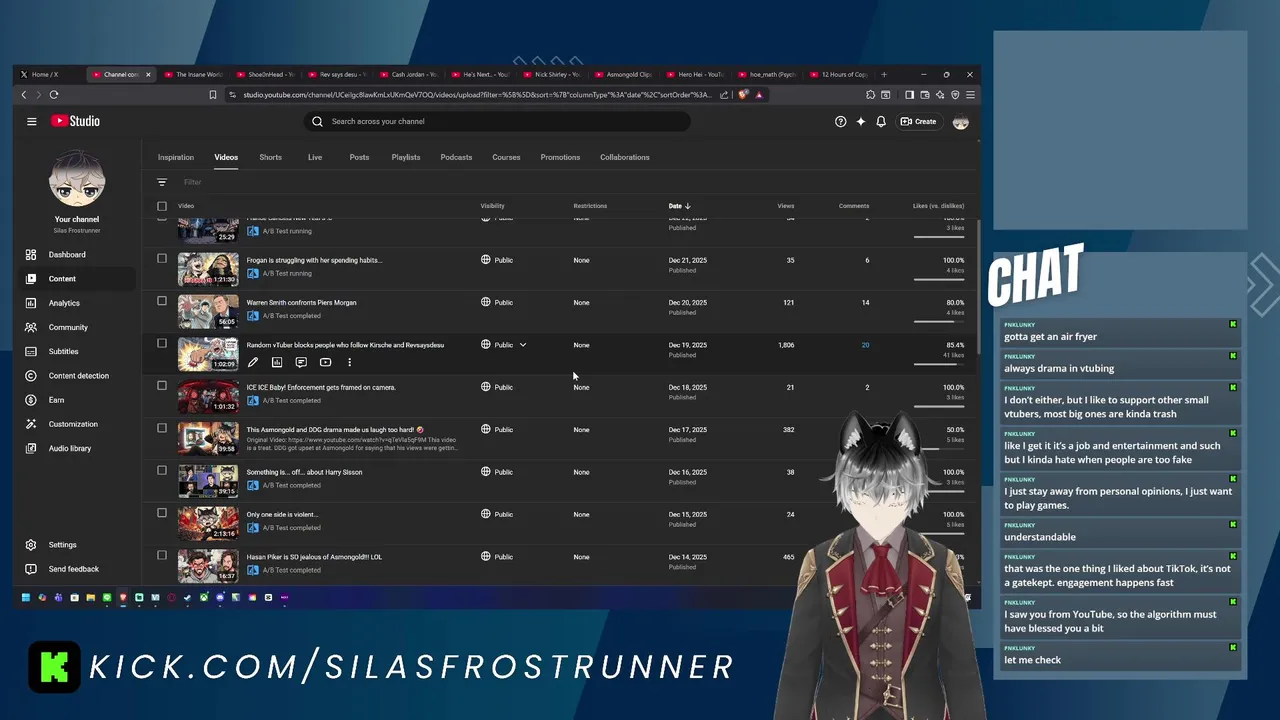Click the Create button
Image resolution: width=1280 pixels, height=720 pixels.
[918, 121]
